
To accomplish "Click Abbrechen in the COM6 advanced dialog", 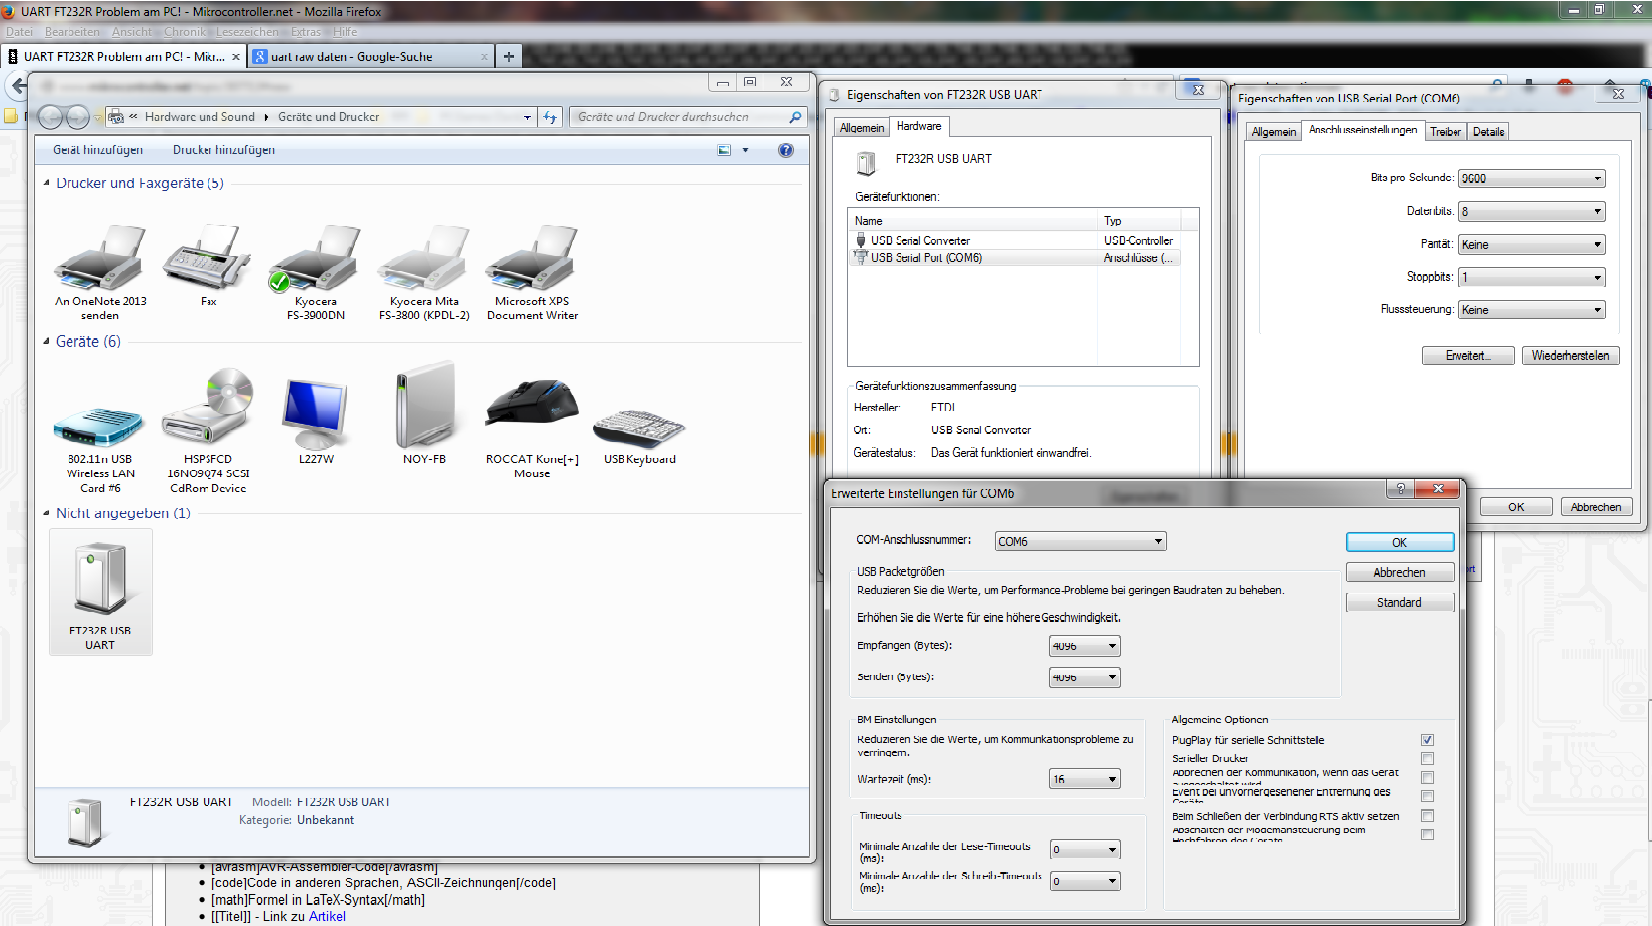I will pos(1399,572).
